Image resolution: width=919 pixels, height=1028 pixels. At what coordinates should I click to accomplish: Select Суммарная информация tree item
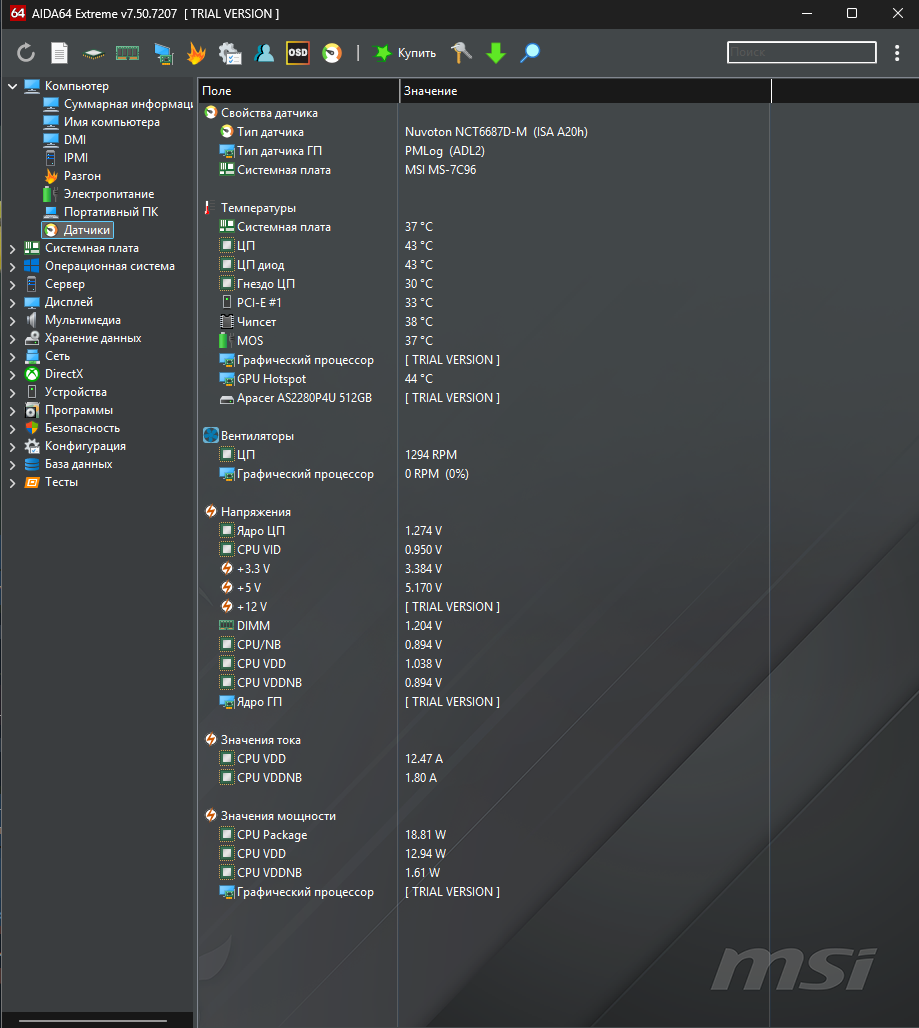128,104
